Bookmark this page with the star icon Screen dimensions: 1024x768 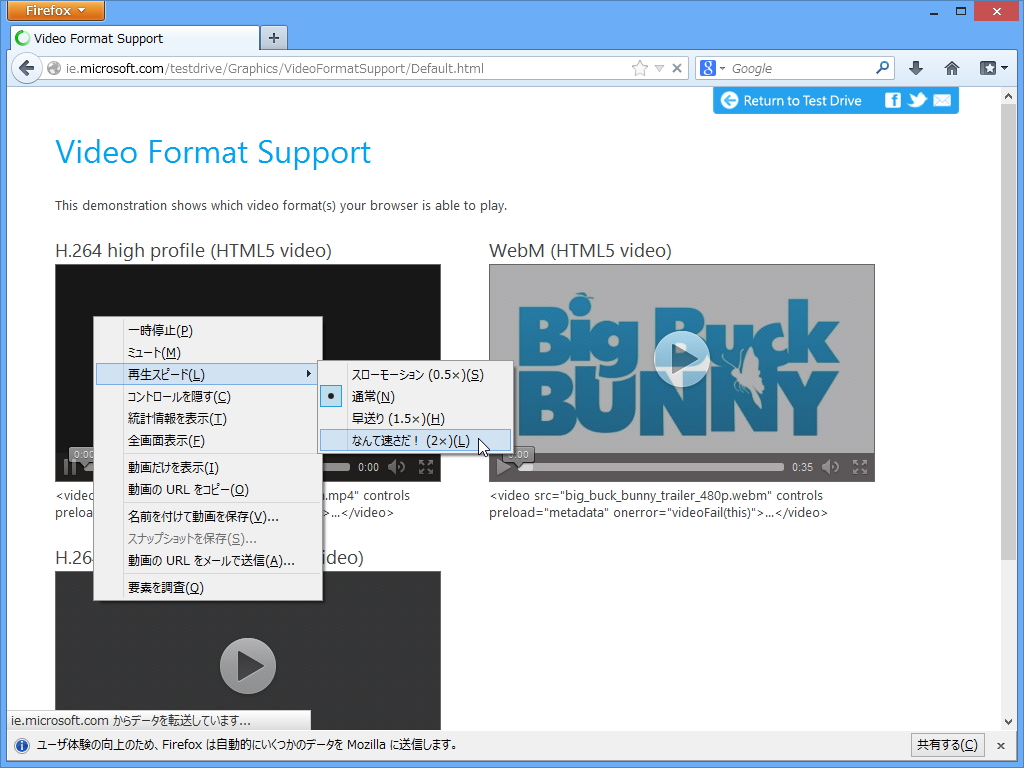(x=640, y=68)
